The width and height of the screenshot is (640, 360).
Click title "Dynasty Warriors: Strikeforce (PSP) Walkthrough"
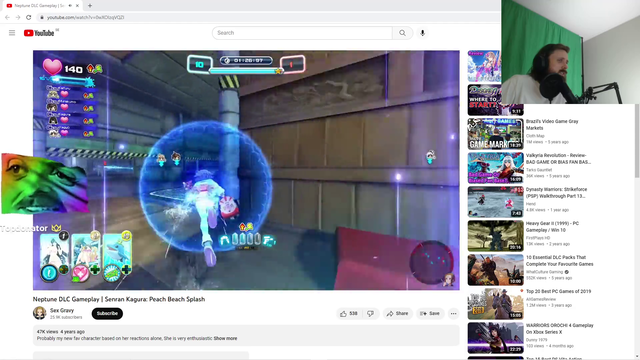(x=556, y=193)
